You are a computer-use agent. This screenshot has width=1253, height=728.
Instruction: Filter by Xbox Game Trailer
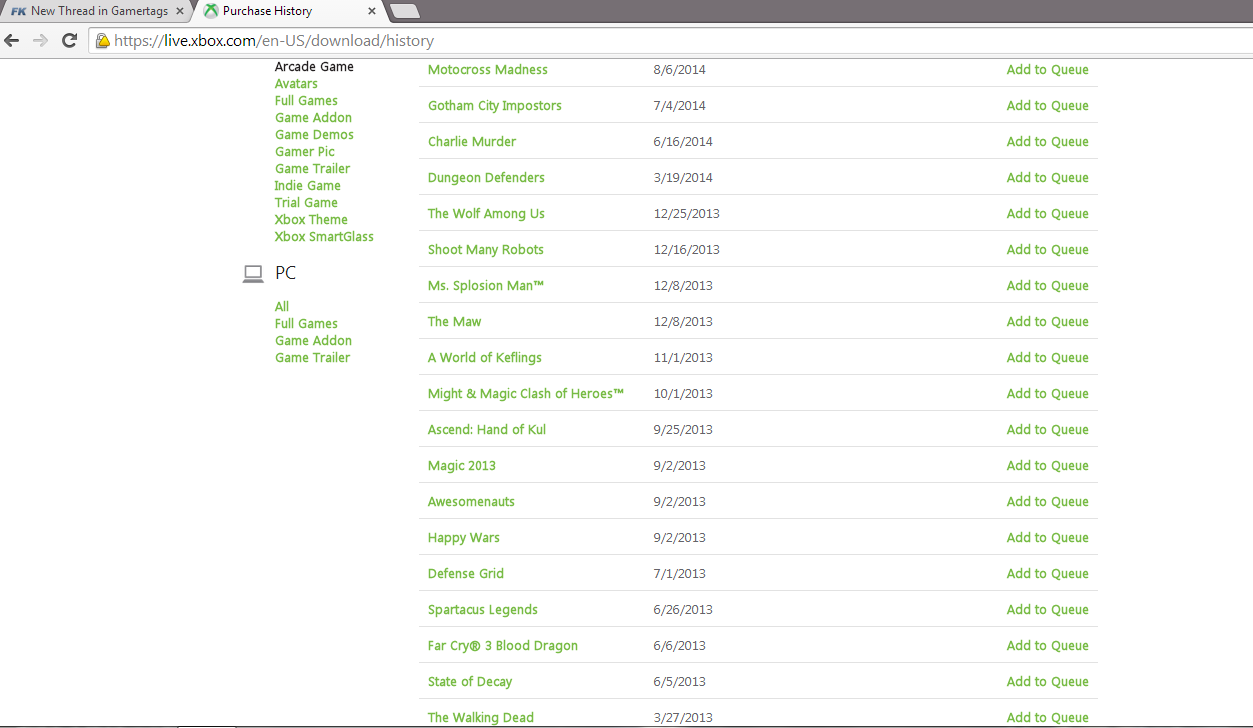(312, 169)
